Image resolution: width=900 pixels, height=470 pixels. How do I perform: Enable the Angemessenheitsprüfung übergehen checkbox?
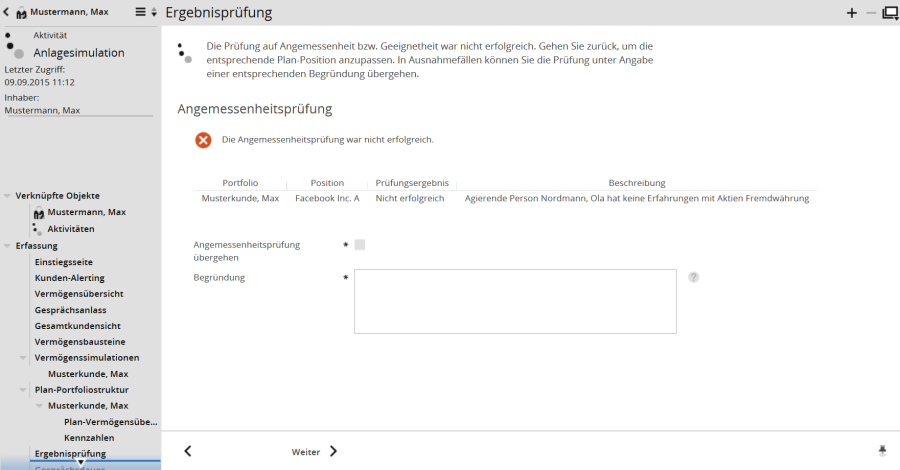[360, 244]
